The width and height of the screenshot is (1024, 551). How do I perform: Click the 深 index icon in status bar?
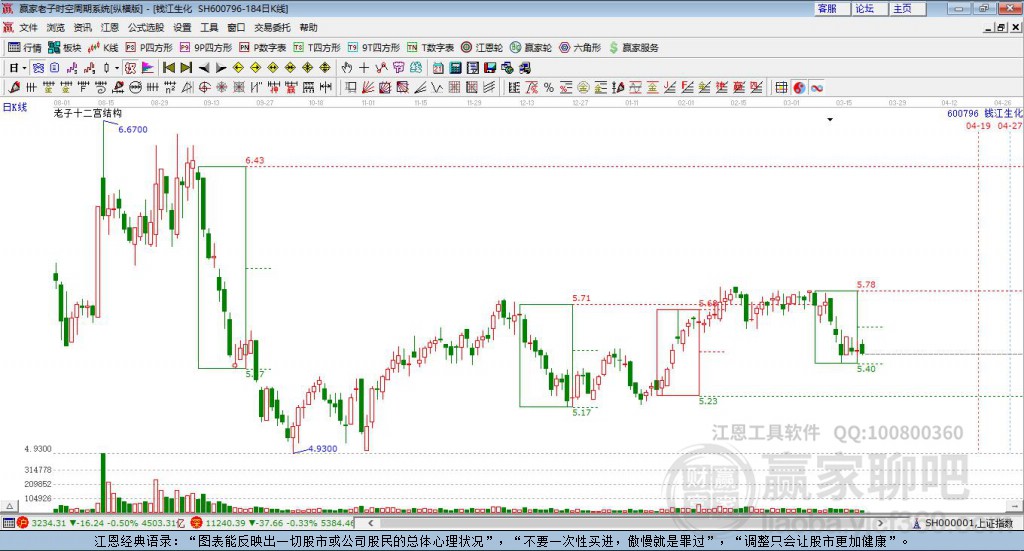[197, 523]
